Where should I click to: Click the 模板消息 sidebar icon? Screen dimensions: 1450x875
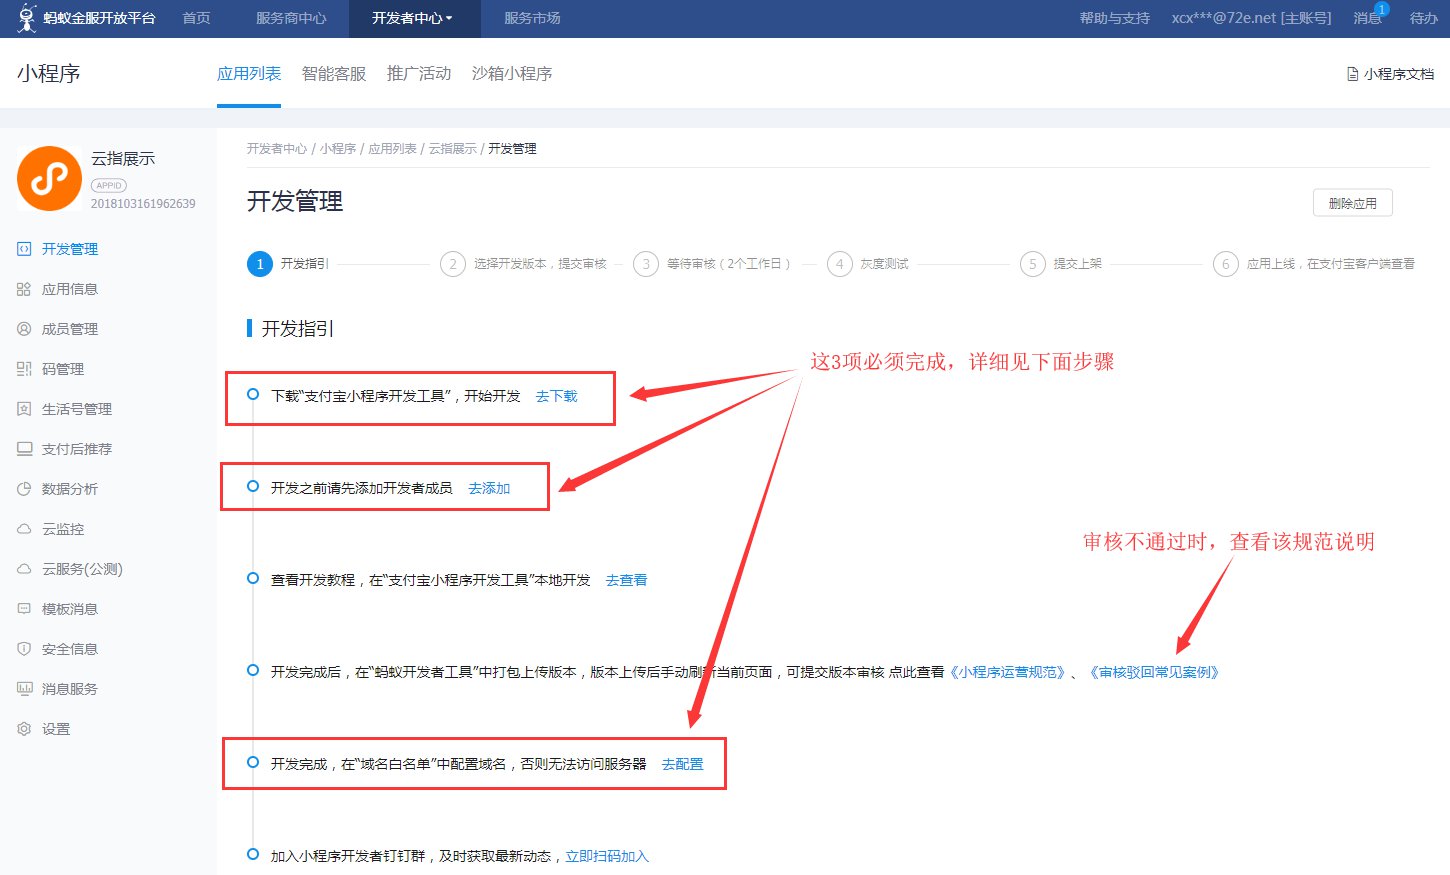24,609
